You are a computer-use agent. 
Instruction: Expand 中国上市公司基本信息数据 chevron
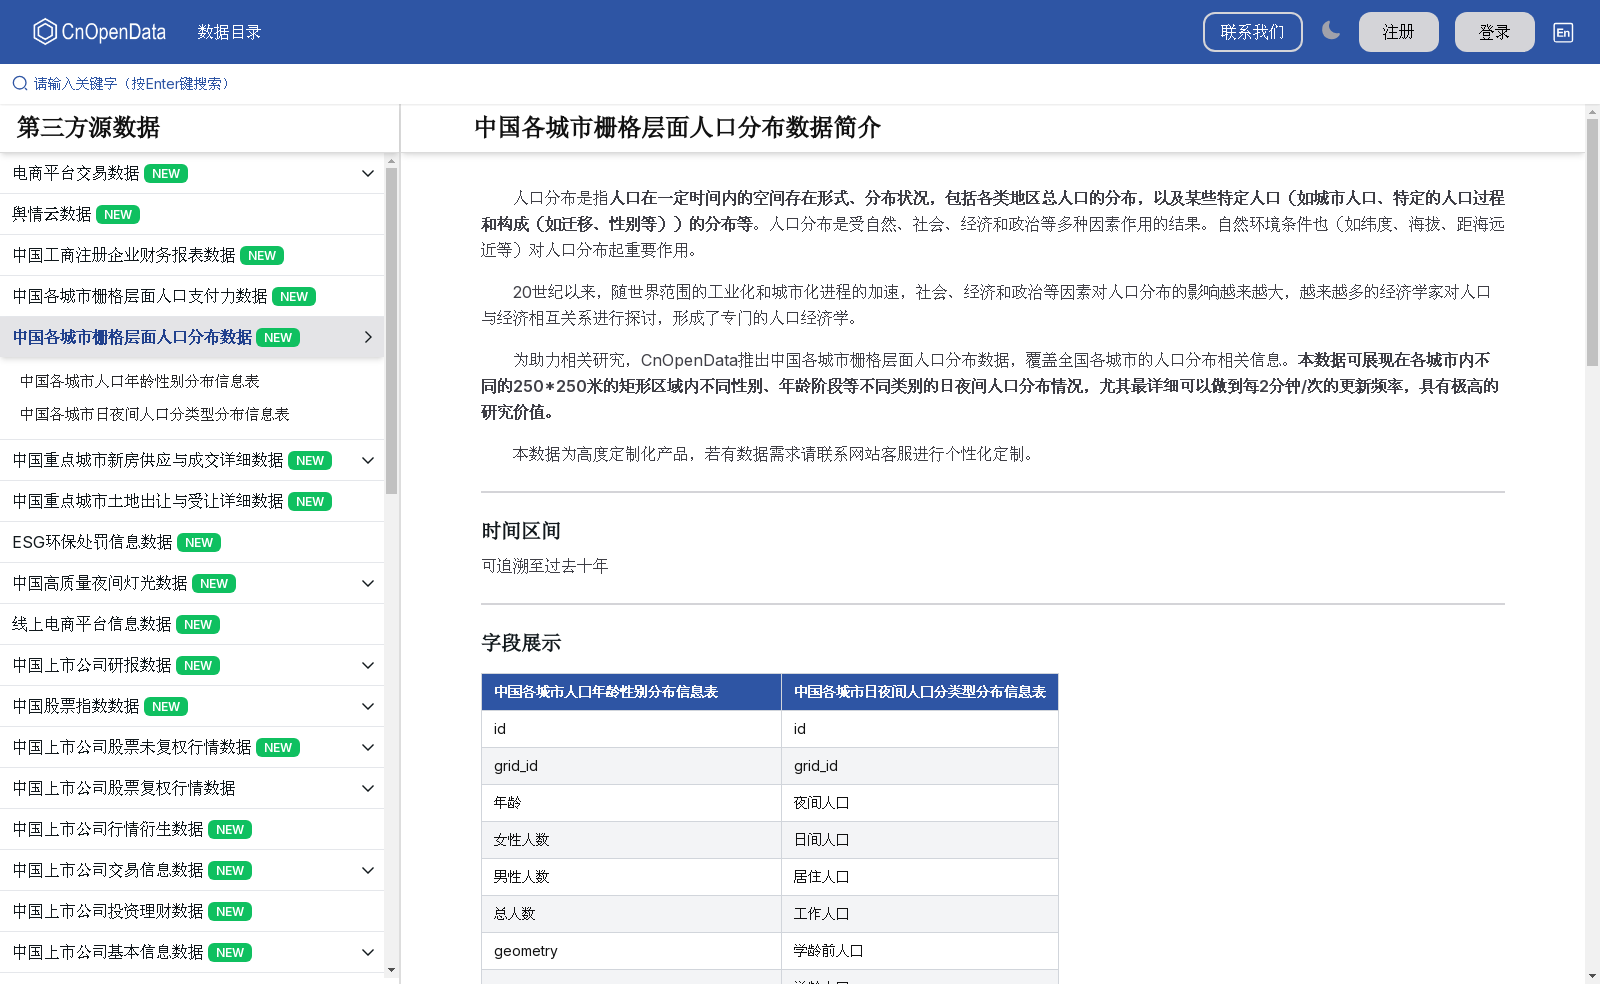click(367, 952)
